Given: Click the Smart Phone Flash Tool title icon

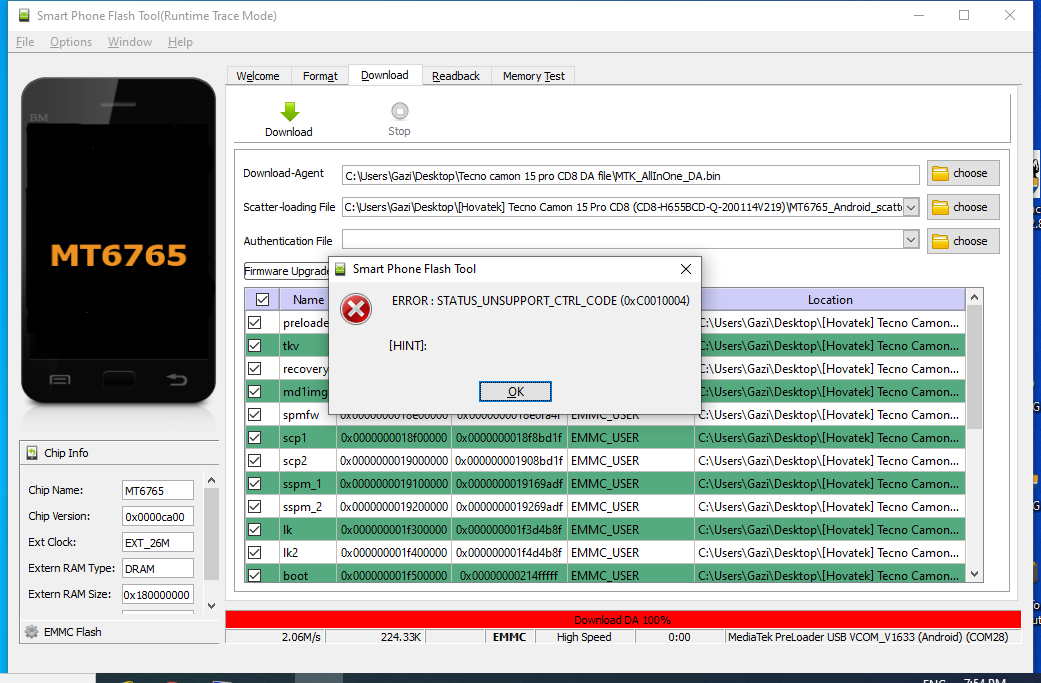Looking at the screenshot, I should point(24,15).
